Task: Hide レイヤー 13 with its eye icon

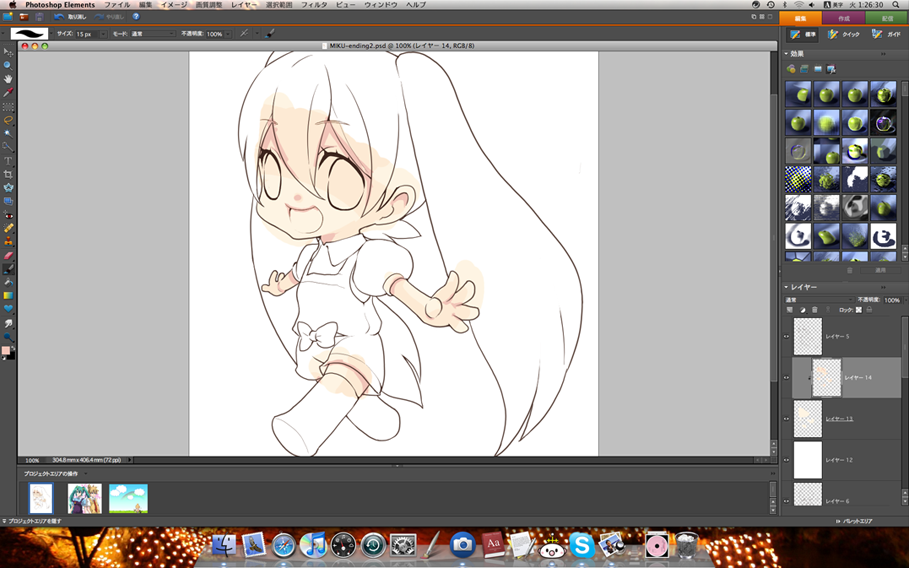Action: 787,418
